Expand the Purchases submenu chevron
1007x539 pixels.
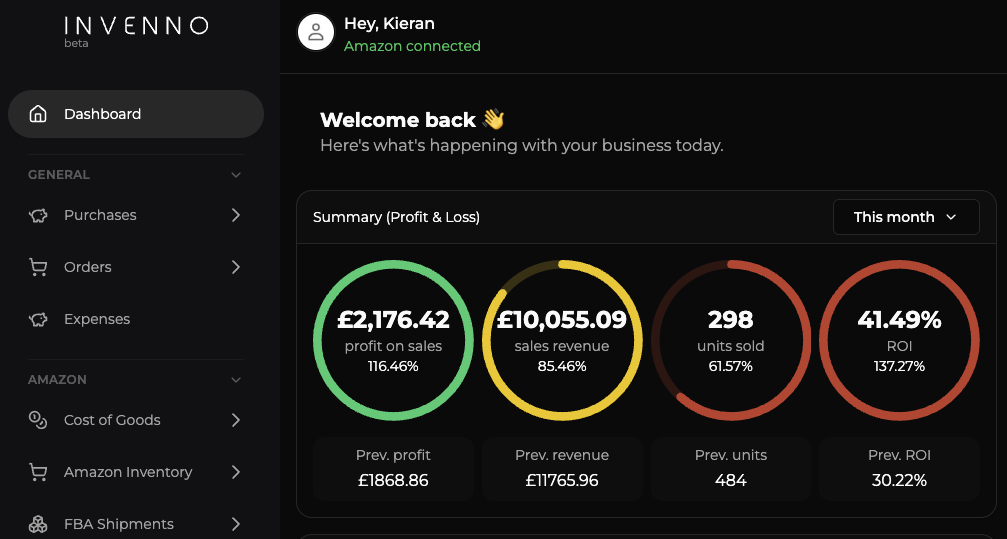coord(236,215)
